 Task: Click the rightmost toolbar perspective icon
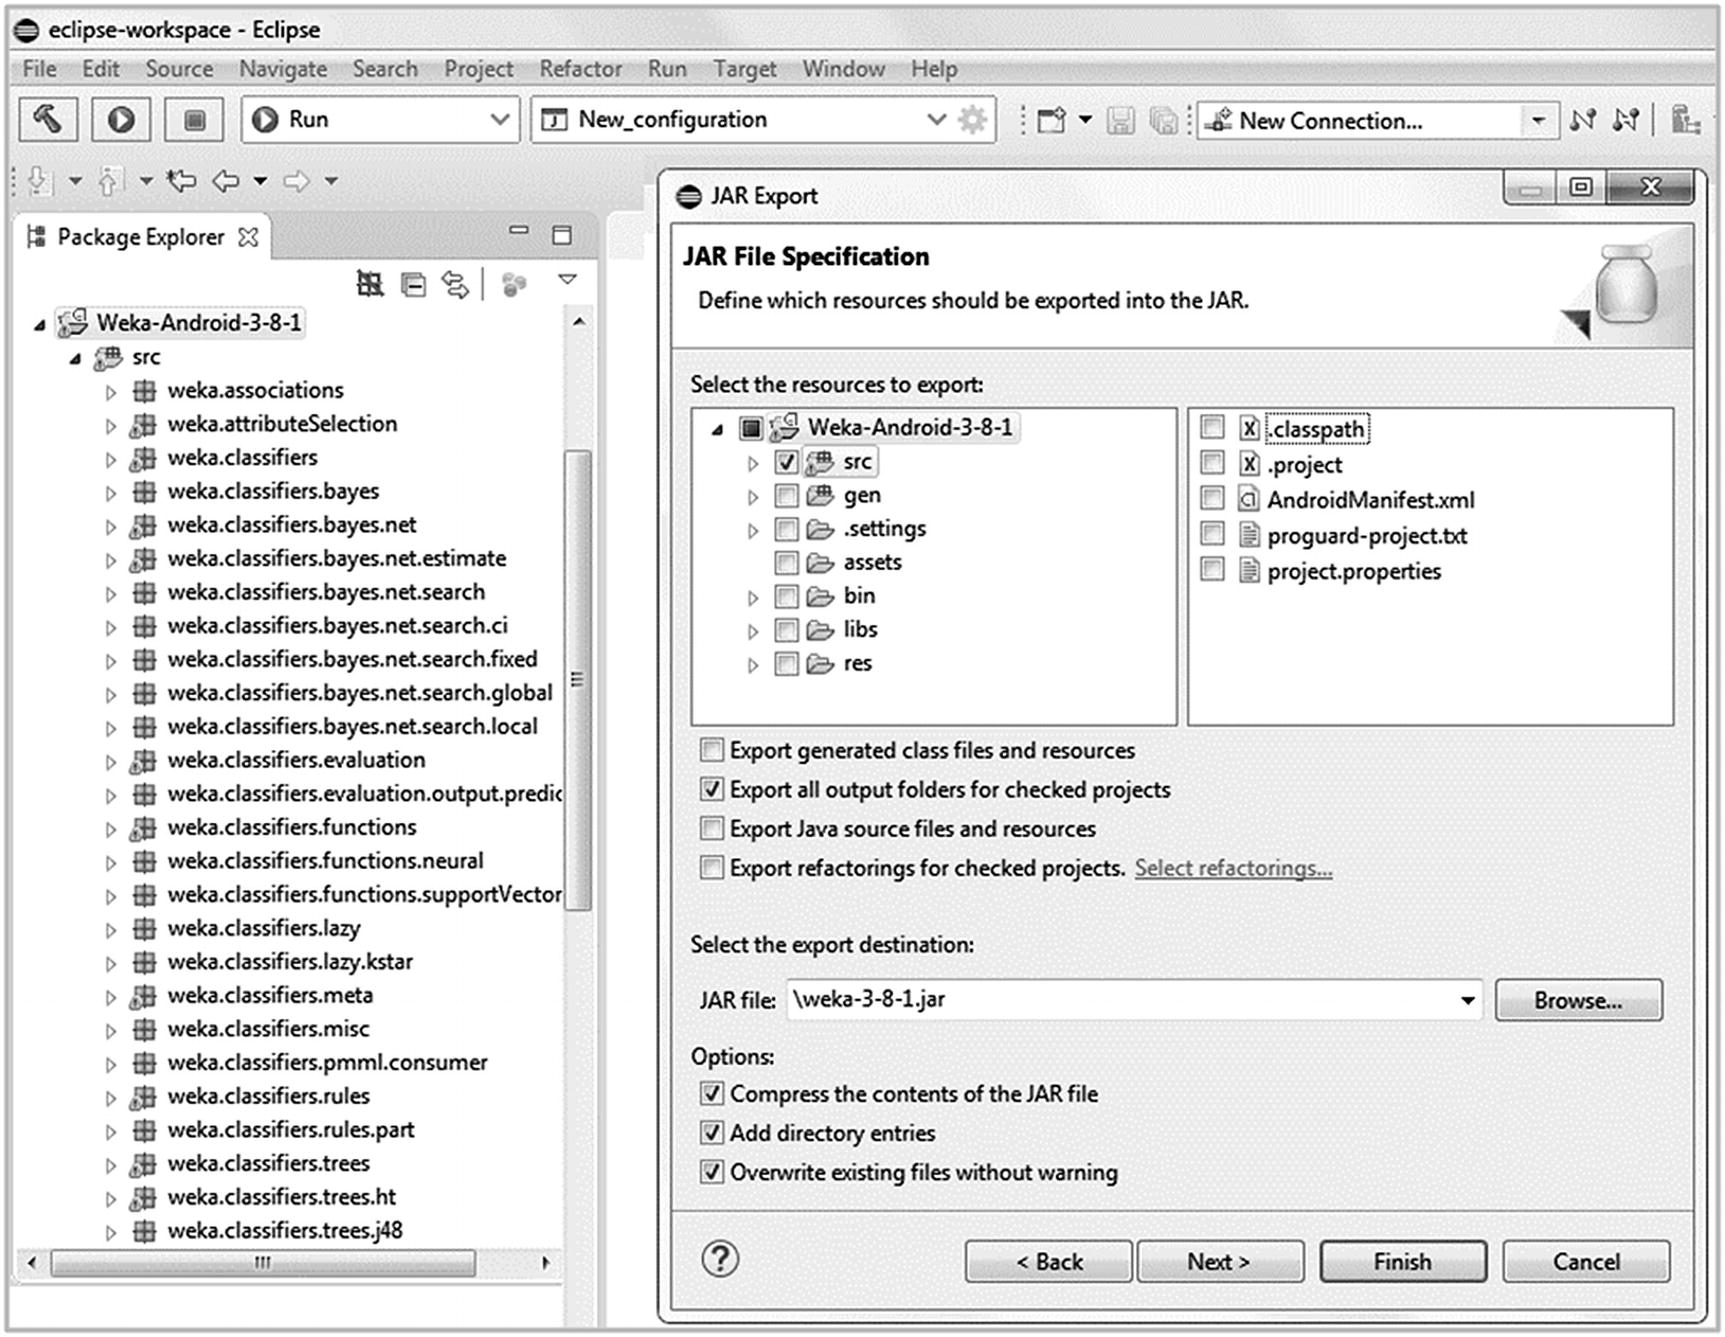click(1686, 121)
